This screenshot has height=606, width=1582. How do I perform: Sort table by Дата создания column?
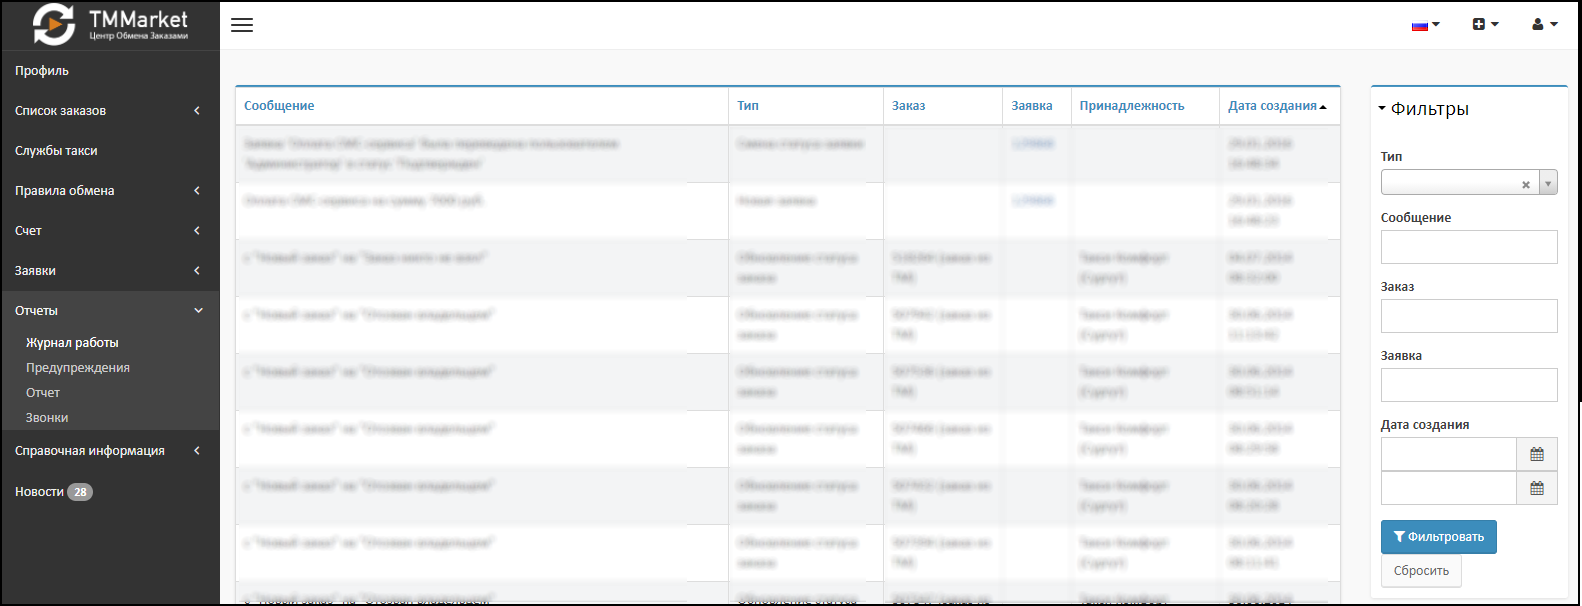[1272, 106]
